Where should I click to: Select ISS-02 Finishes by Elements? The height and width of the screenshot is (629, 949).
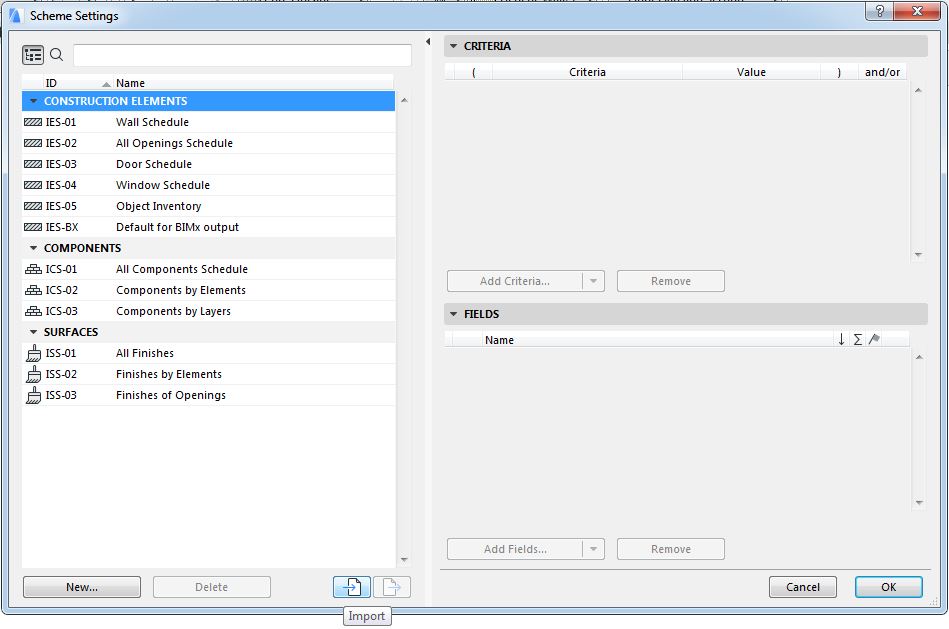(209, 374)
